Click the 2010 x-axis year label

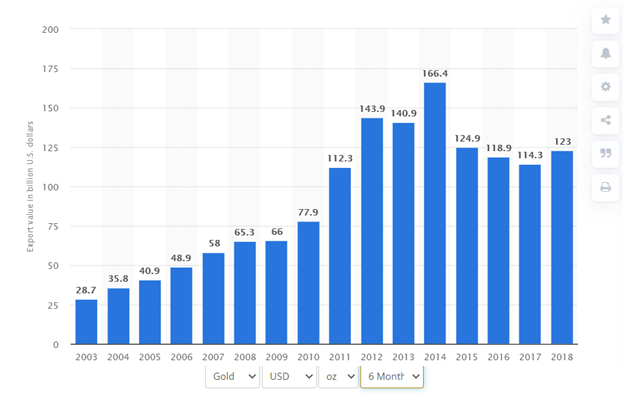(x=308, y=357)
